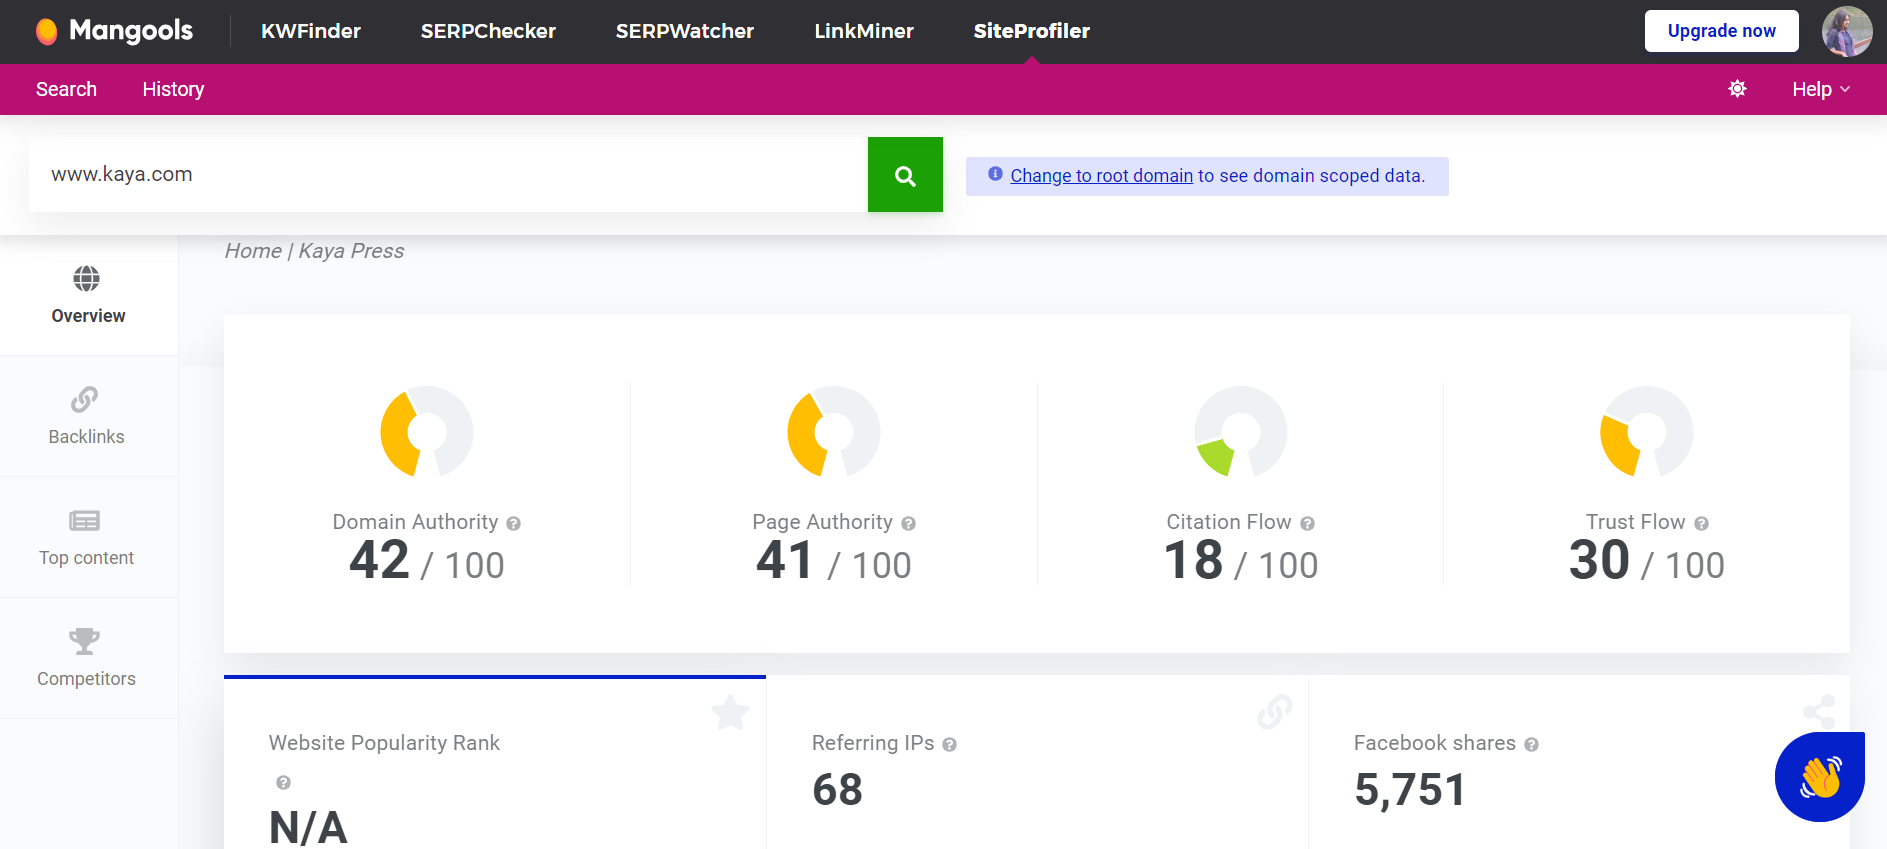Click Citation Flow help question icon
This screenshot has height=849, width=1887.
pos(1307,523)
